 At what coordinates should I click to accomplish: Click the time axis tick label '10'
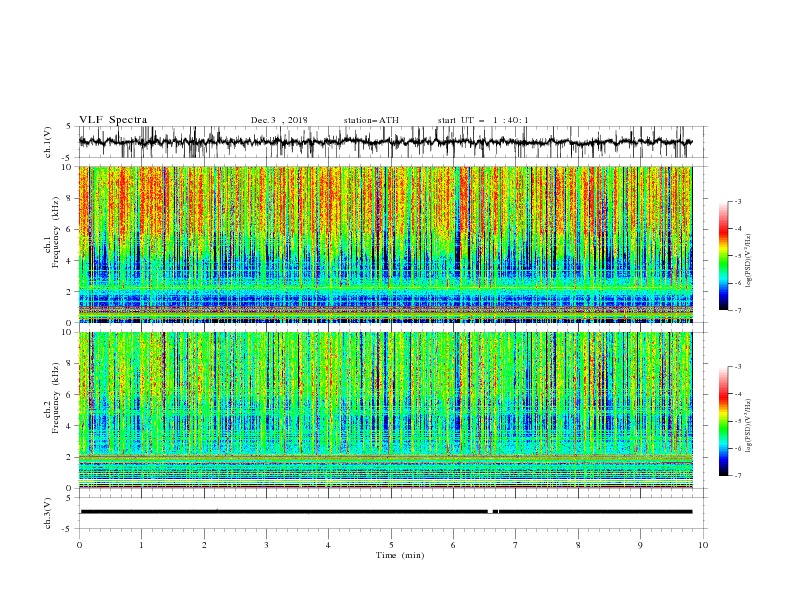[703, 545]
